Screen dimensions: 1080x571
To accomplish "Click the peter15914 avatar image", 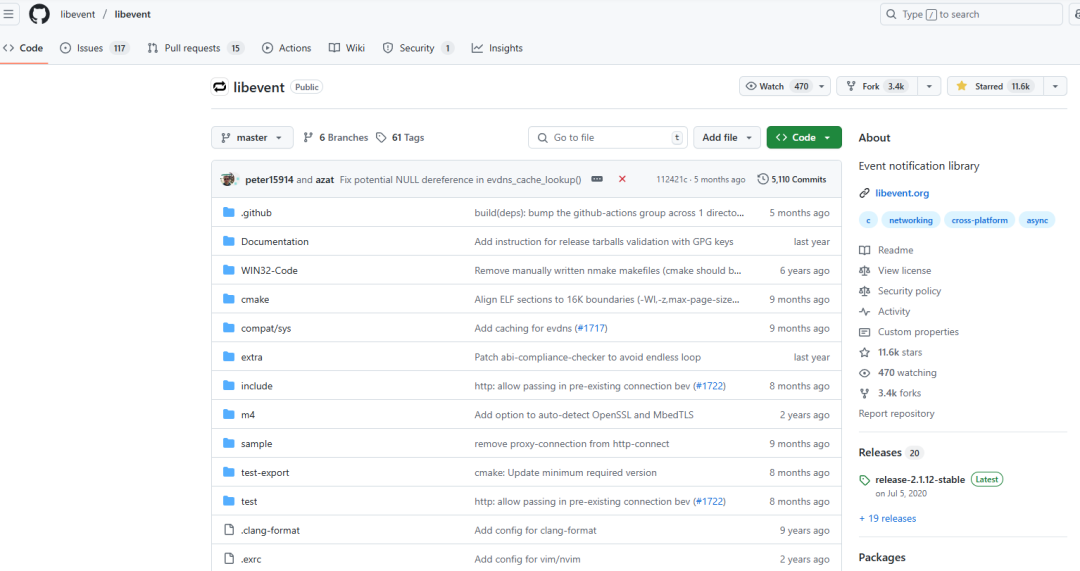I will [228, 179].
